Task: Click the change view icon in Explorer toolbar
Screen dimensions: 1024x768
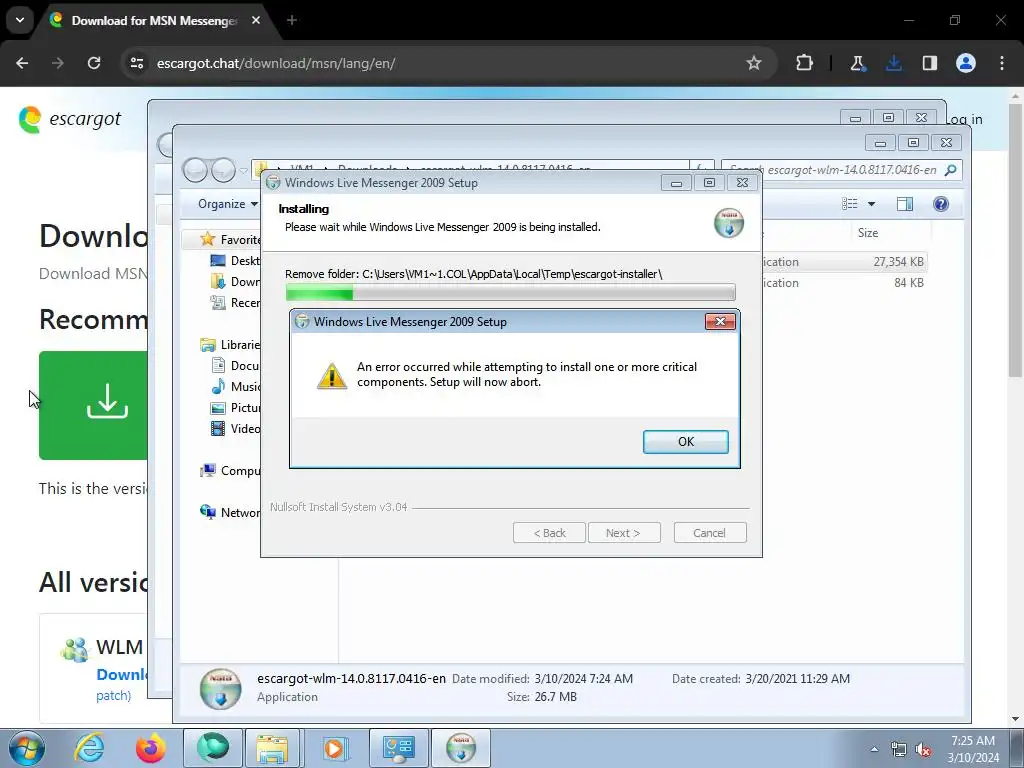Action: [x=850, y=204]
